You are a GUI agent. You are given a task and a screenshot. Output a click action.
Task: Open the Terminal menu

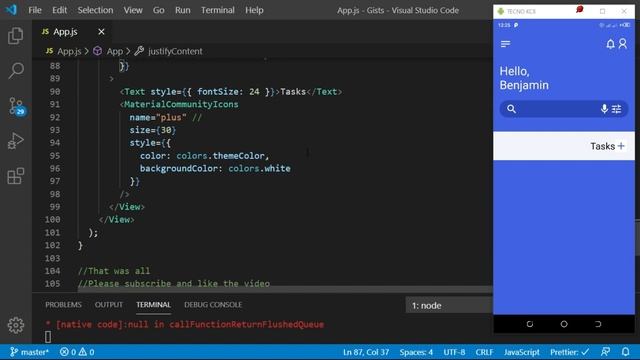(218, 10)
